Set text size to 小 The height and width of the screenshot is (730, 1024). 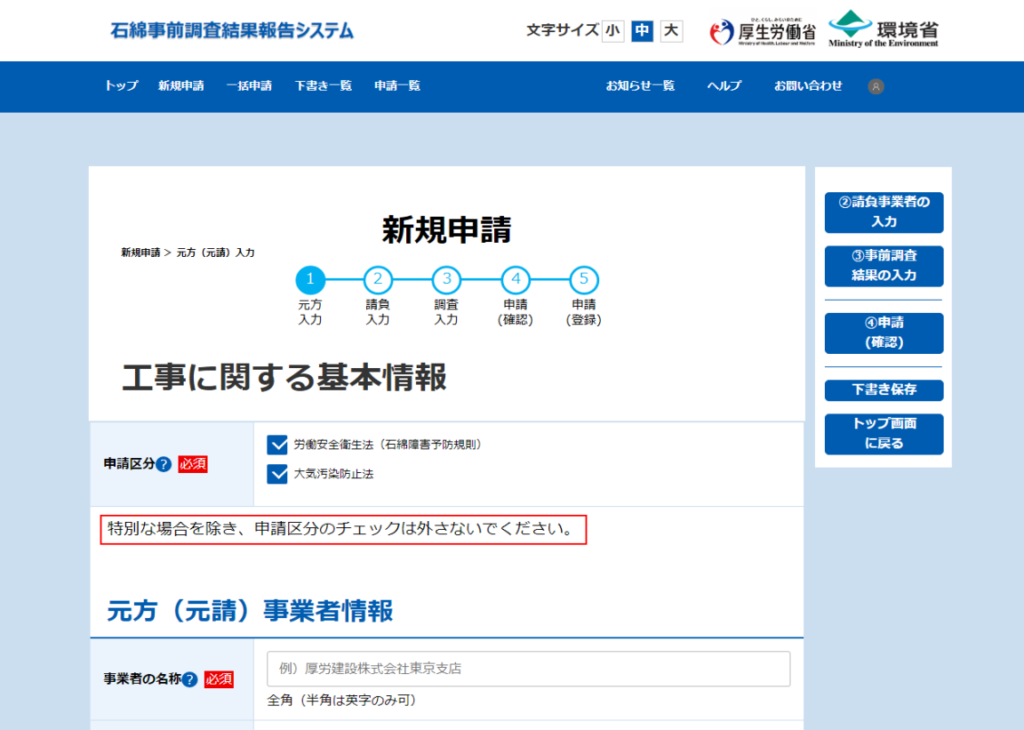tap(612, 31)
